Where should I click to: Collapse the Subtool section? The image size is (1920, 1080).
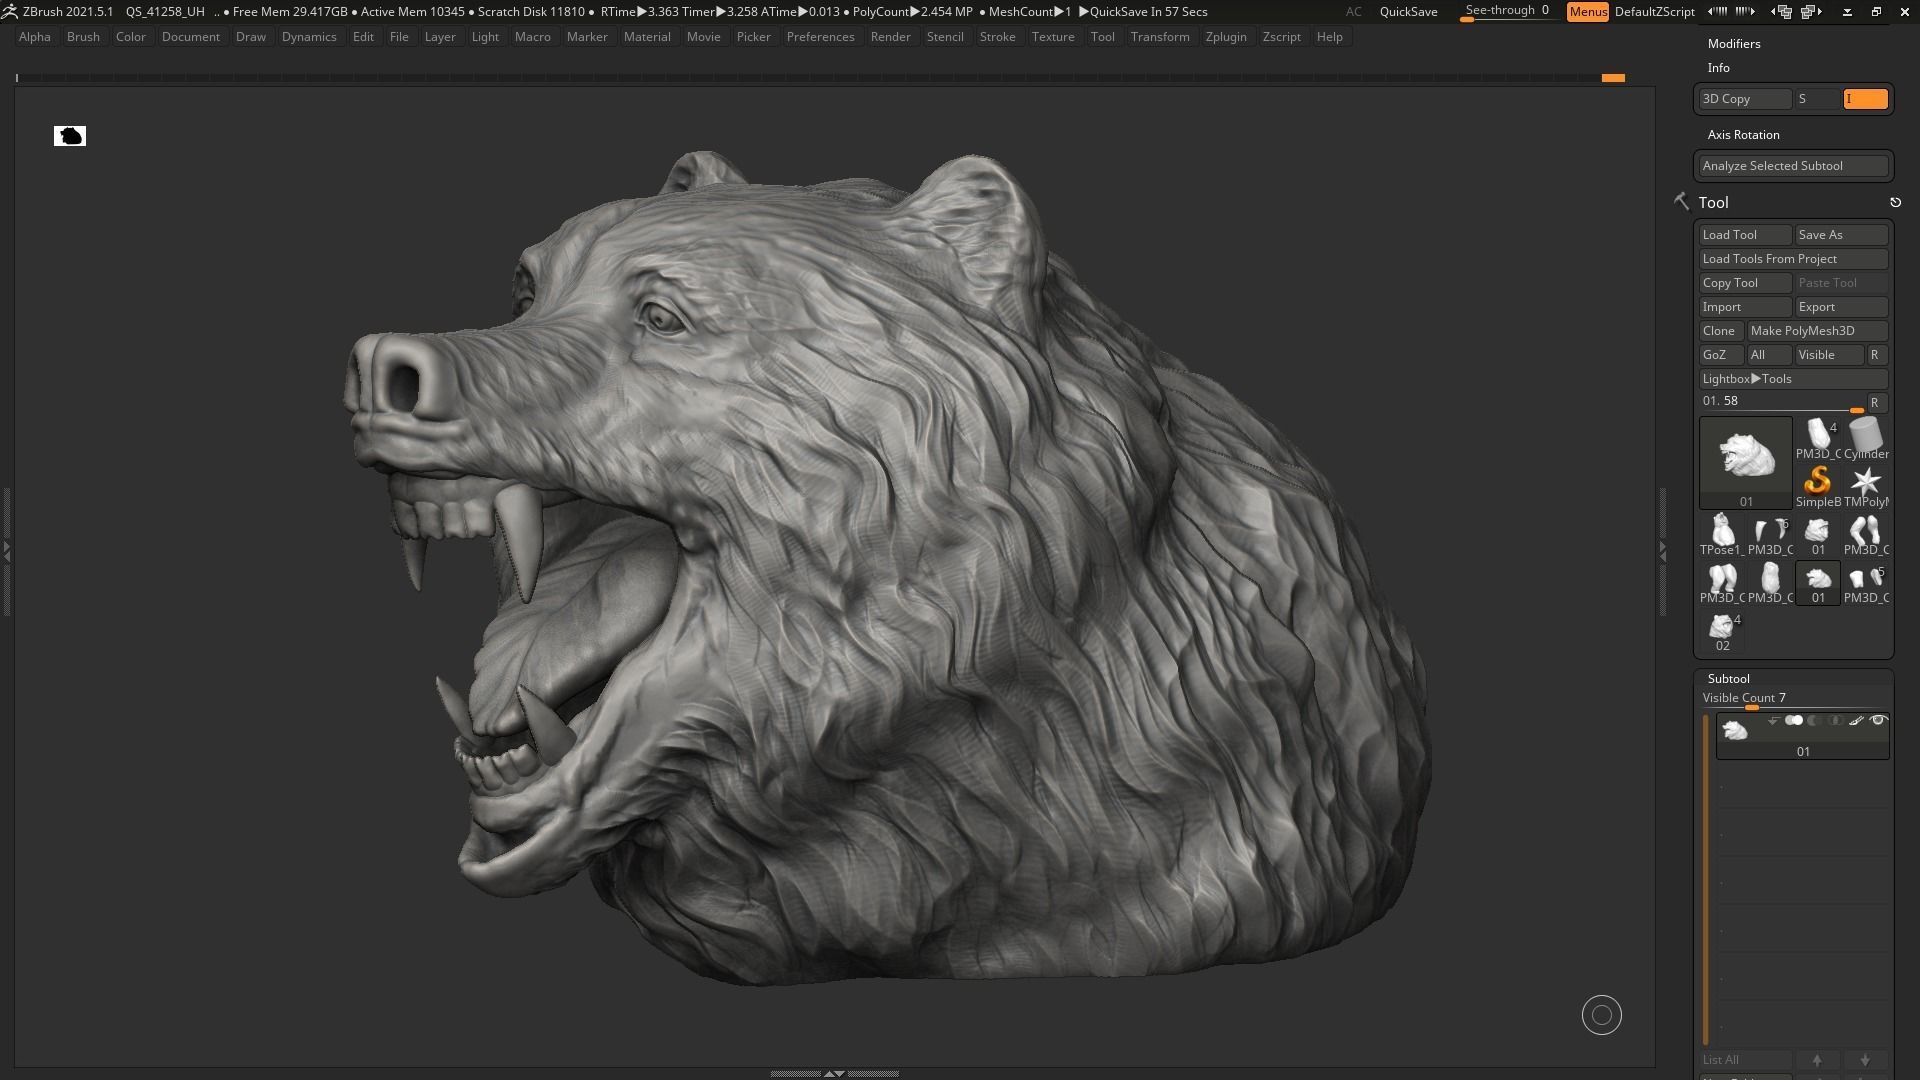coord(1728,679)
